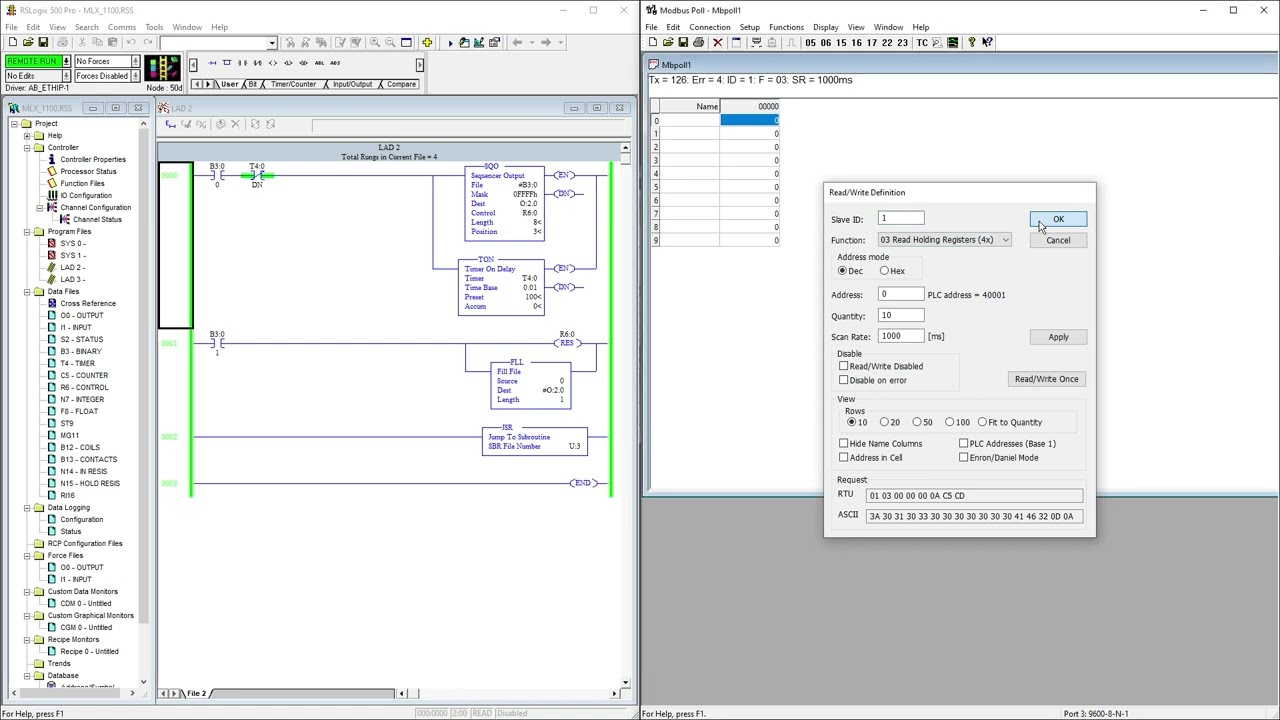The image size is (1280, 720).
Task: Toggle PLC Addresses (Base 1) checkbox
Action: tap(964, 443)
